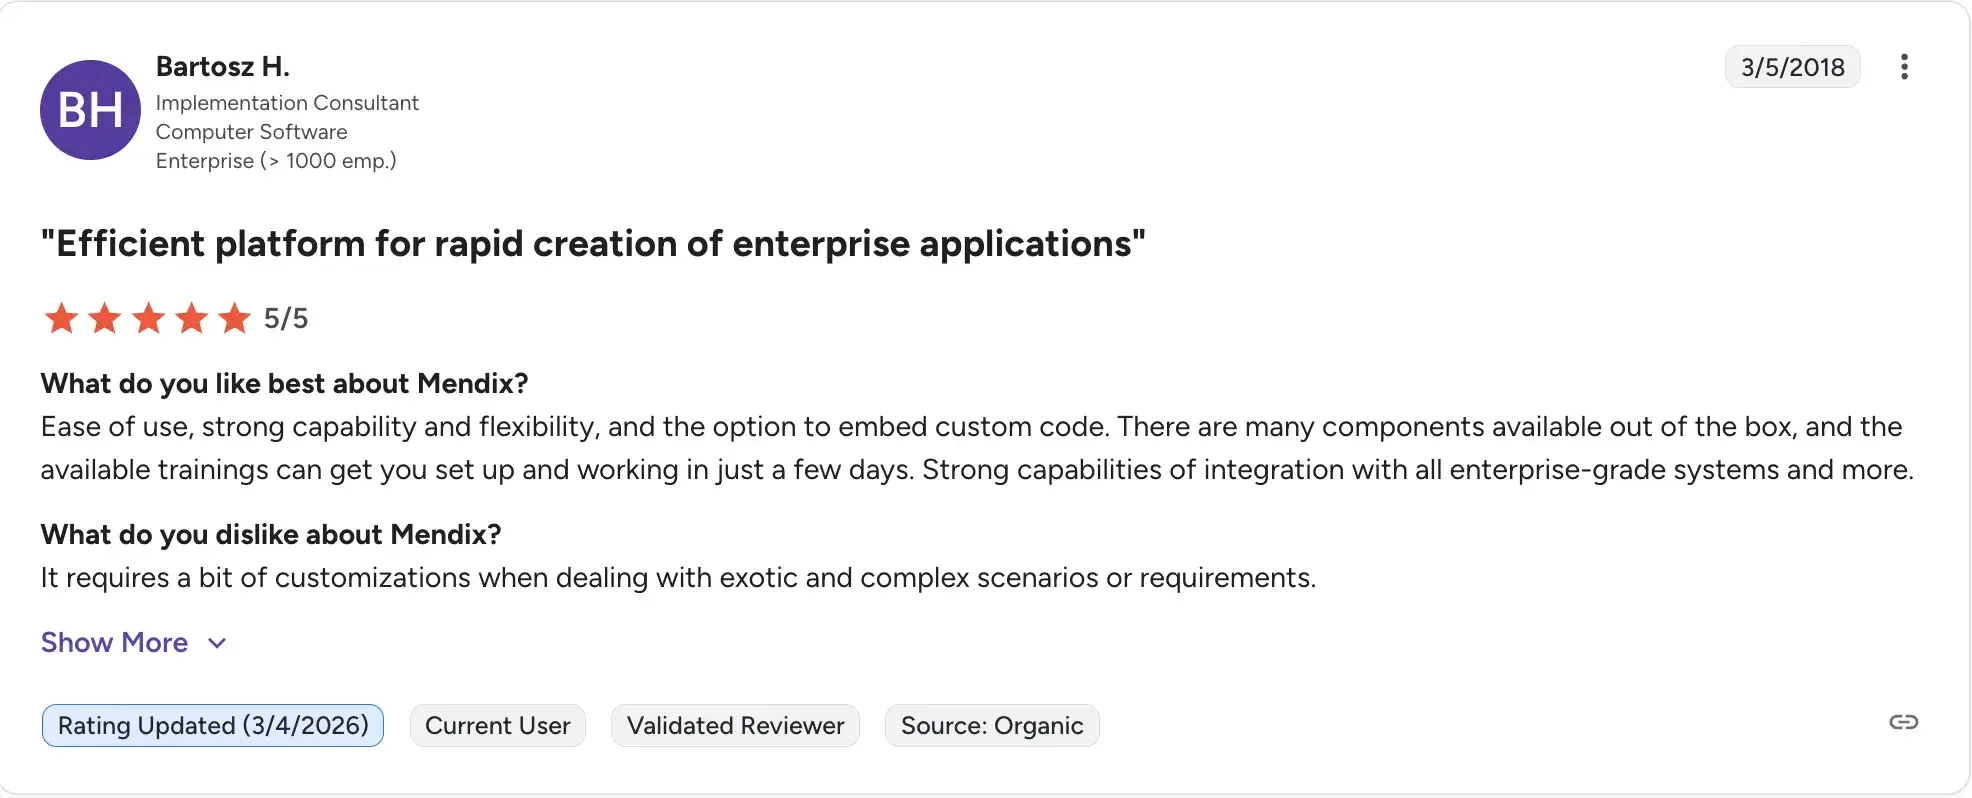Collapse review details via the chevron

(x=217, y=644)
